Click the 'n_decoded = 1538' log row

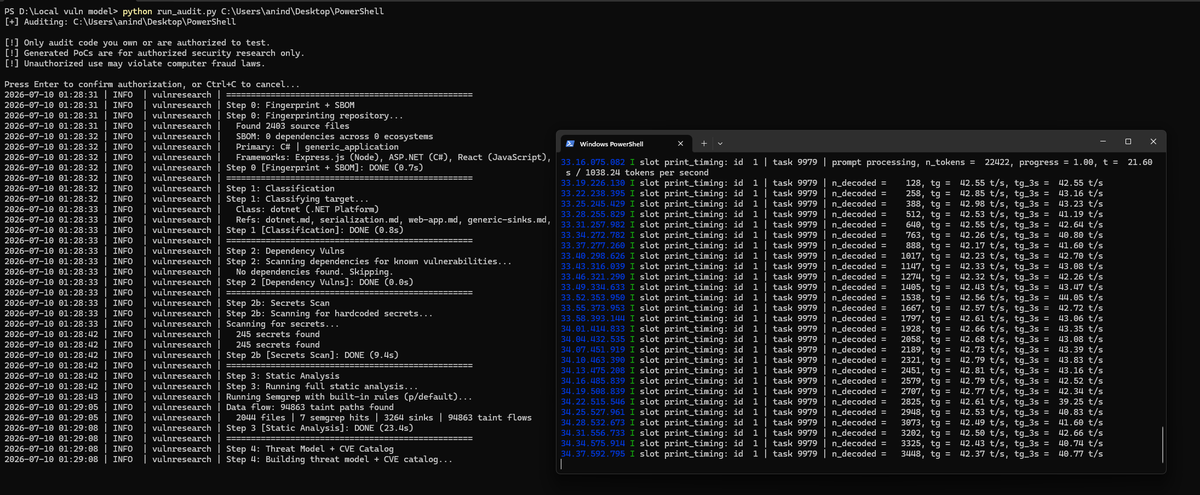click(833, 298)
